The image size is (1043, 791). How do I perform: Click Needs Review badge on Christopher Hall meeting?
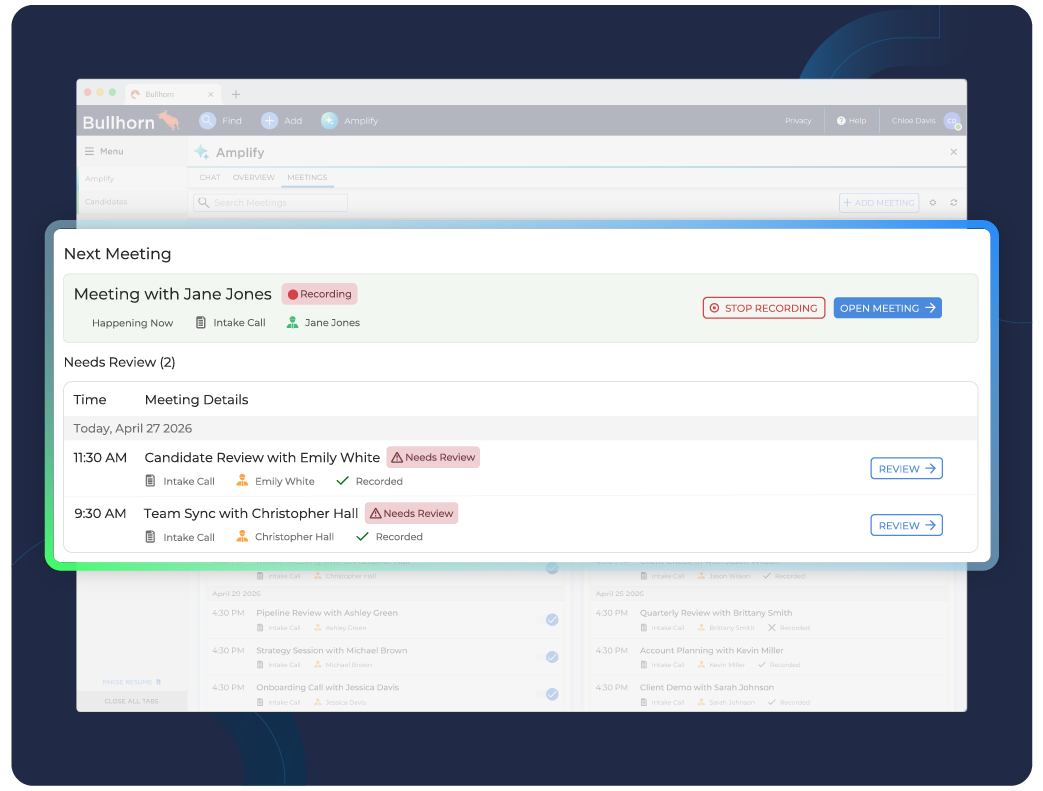click(x=411, y=513)
